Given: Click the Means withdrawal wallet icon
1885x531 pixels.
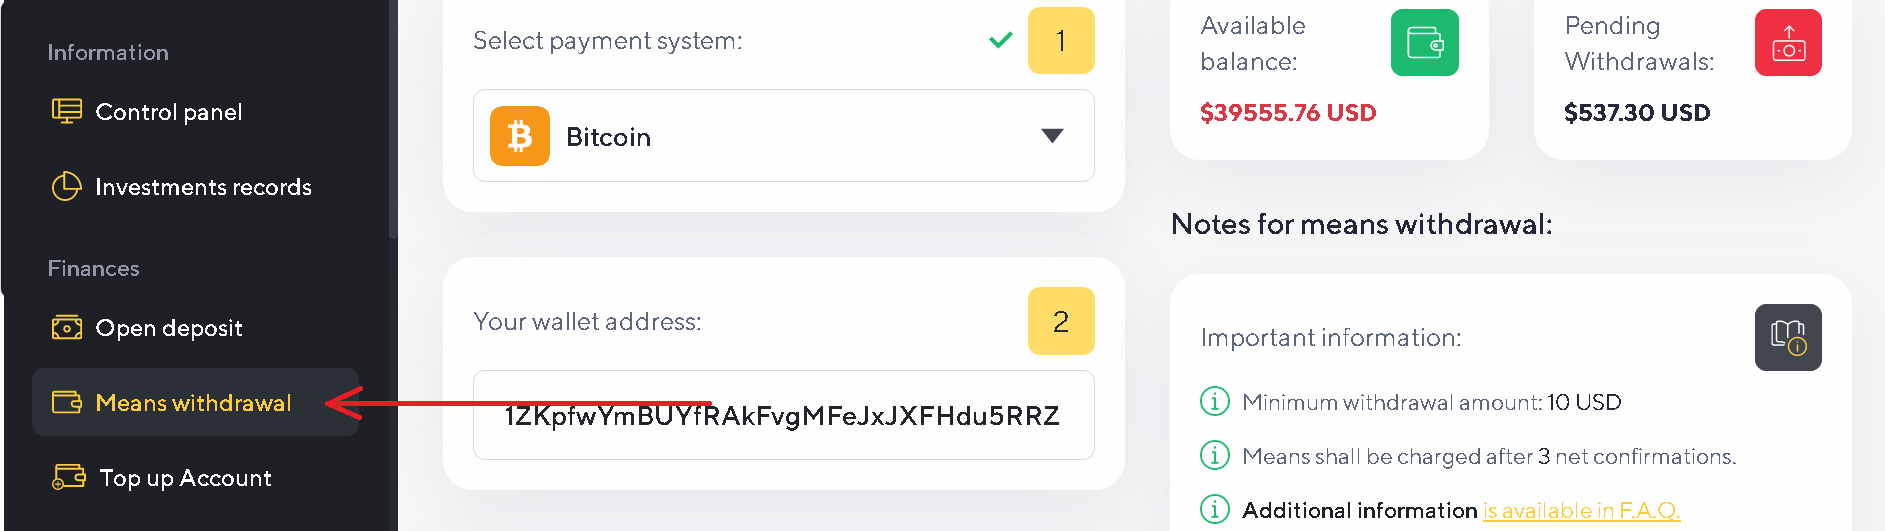Looking at the screenshot, I should [x=67, y=403].
